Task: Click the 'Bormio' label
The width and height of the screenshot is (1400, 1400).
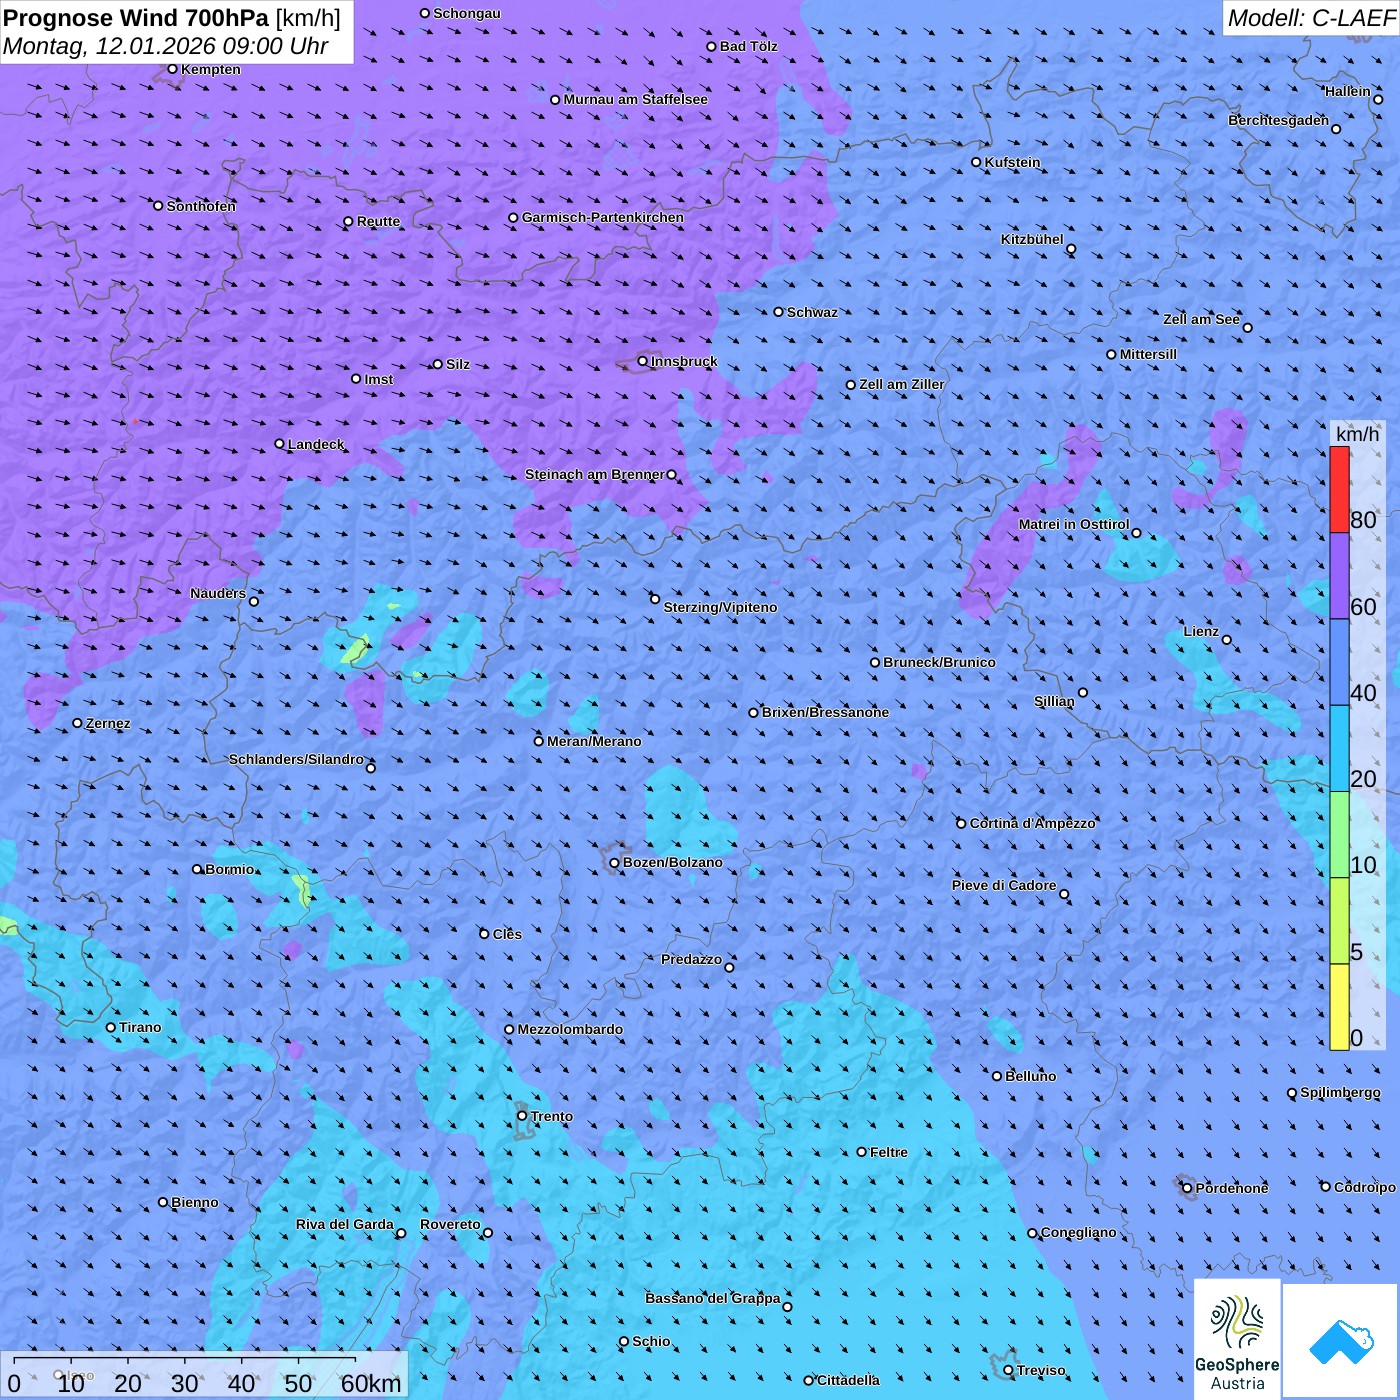Action: (x=230, y=869)
